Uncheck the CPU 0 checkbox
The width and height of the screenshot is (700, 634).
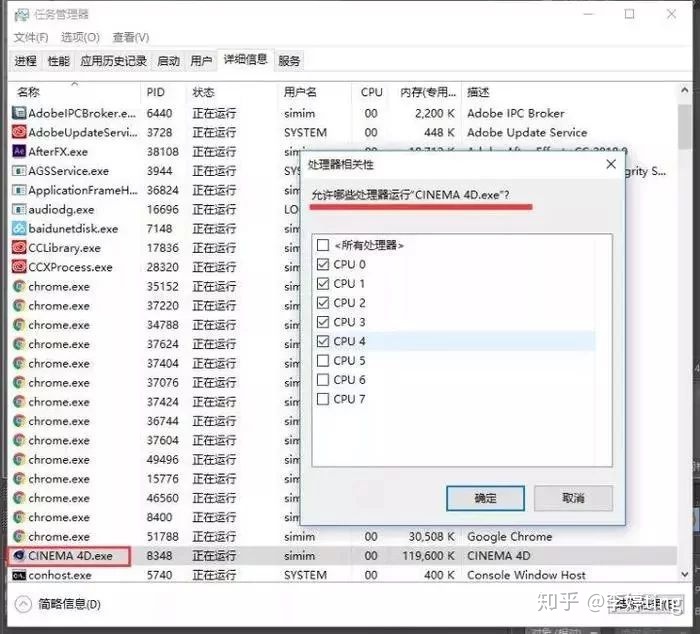coord(323,264)
